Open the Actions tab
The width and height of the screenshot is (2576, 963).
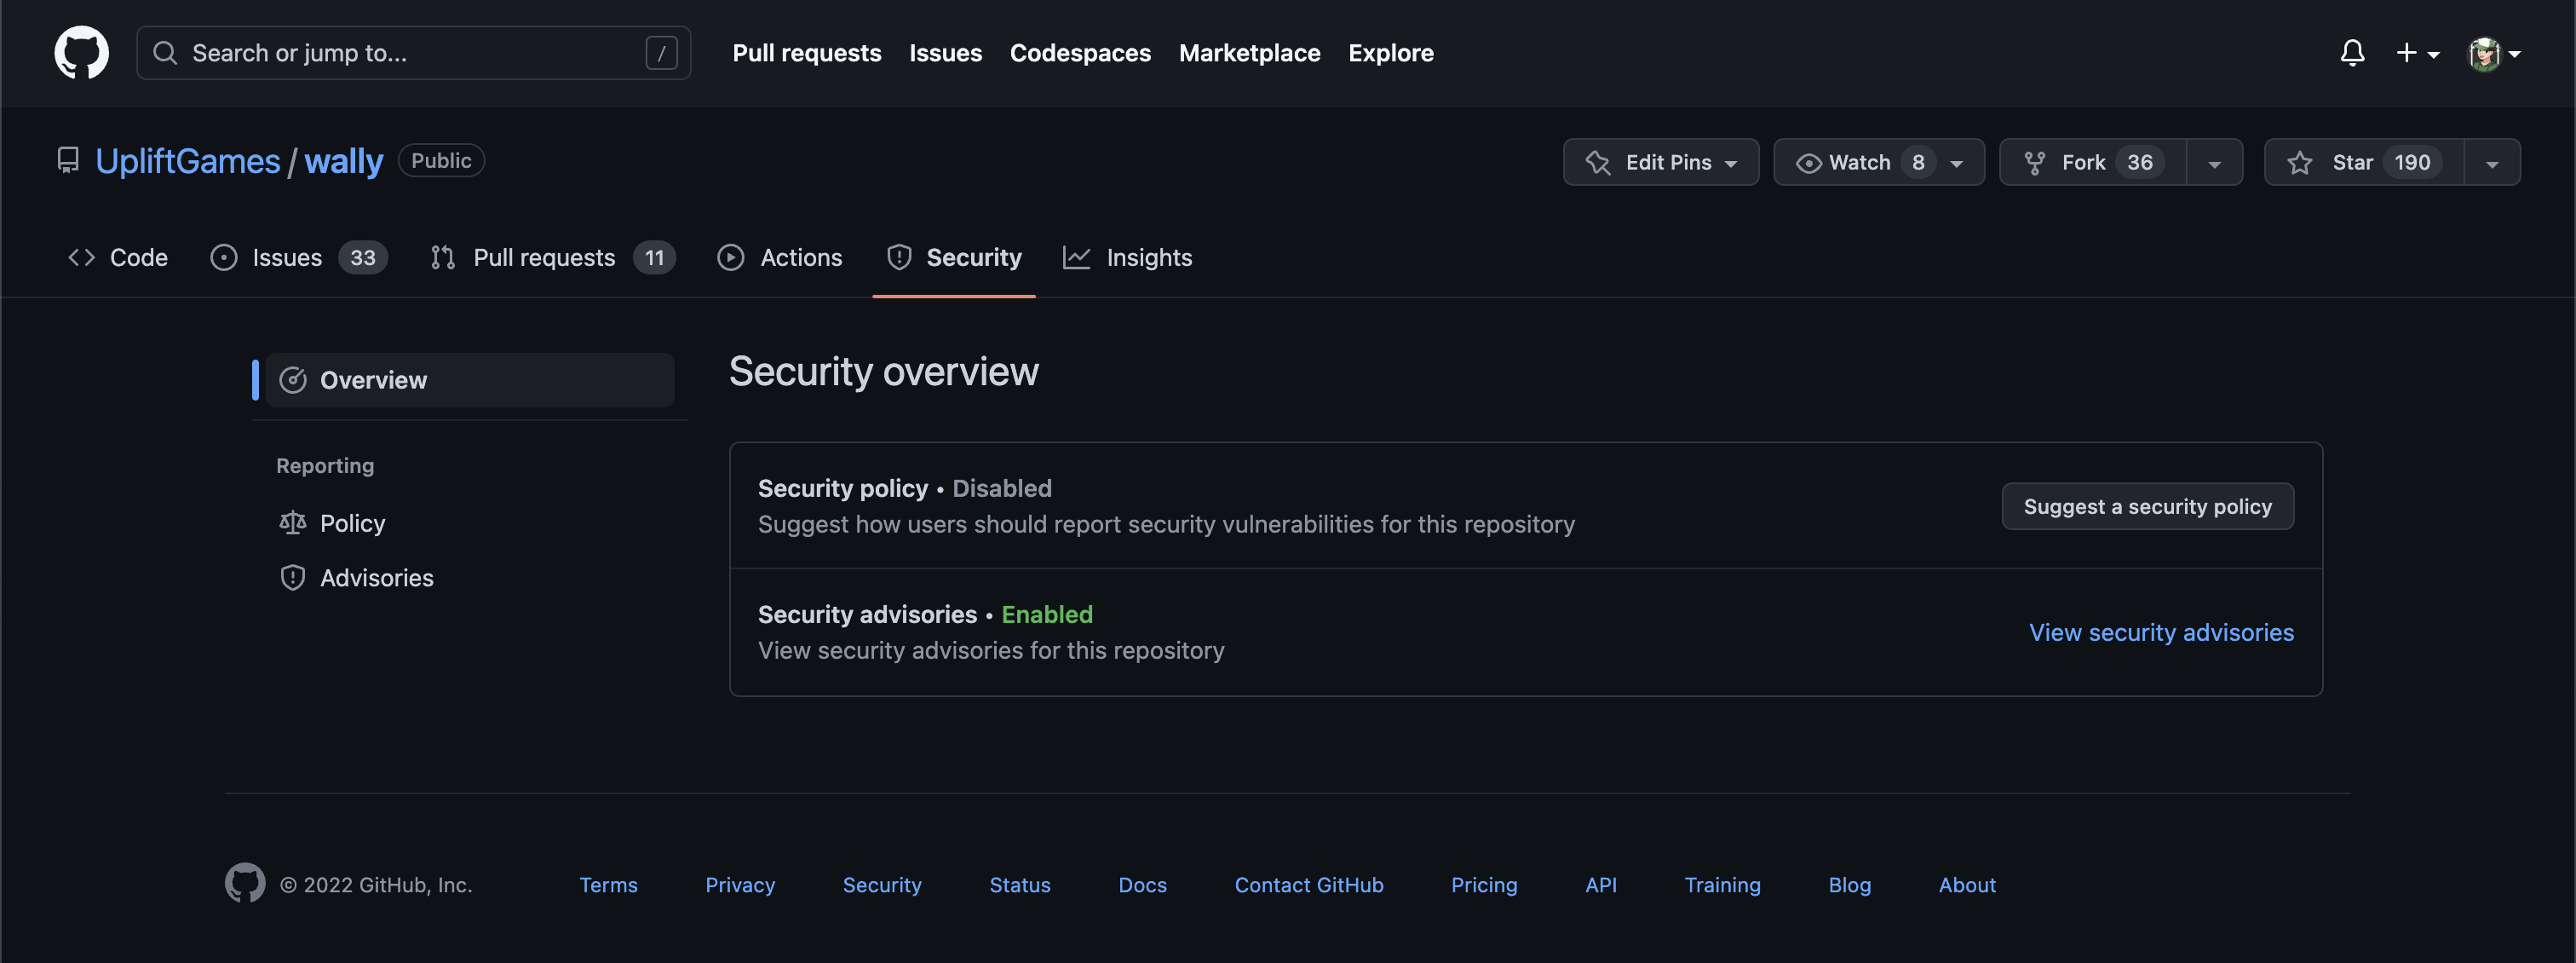pyautogui.click(x=780, y=258)
